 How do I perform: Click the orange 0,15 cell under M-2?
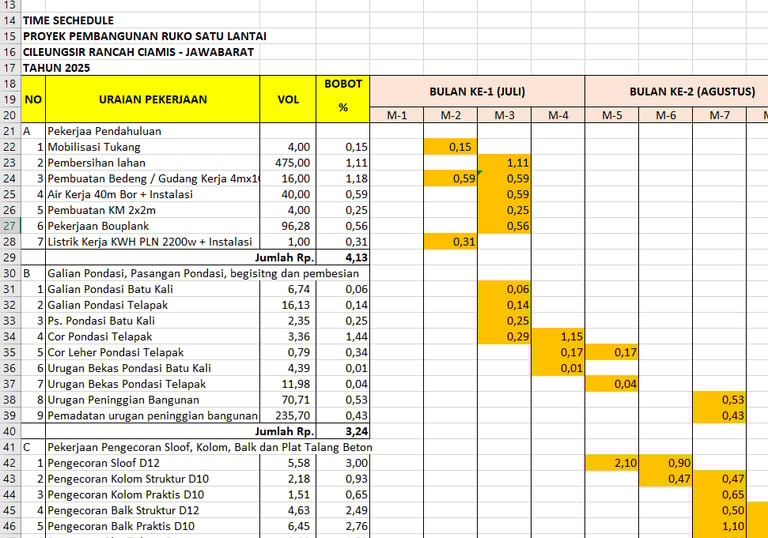(451, 147)
